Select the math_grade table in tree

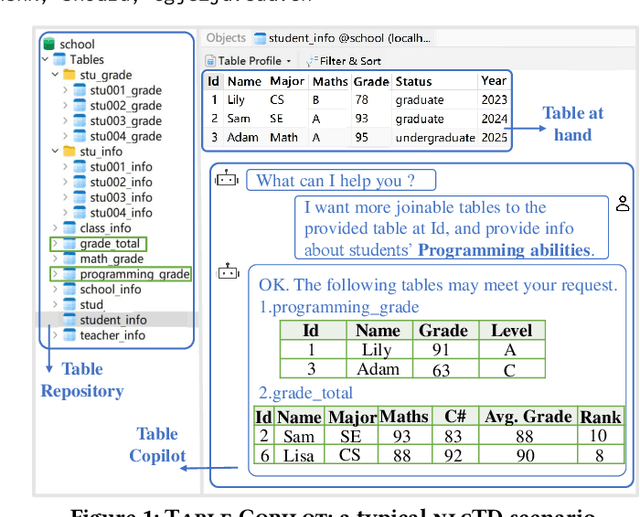[x=112, y=259]
